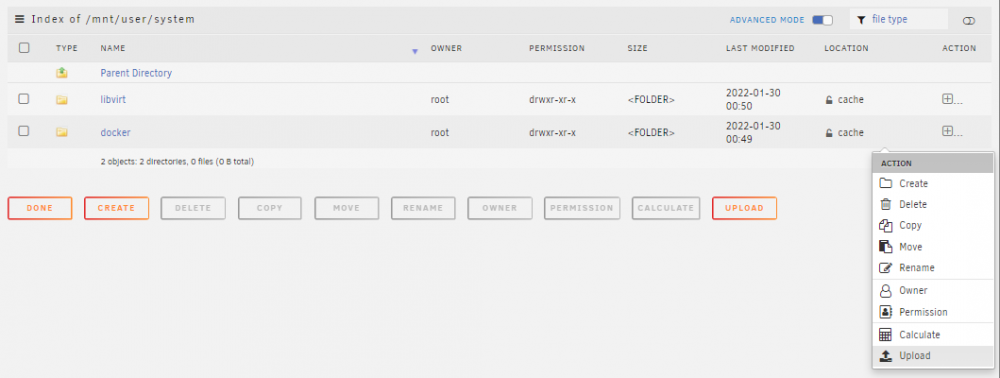Click the MOVE button
1000x378 pixels.
pyautogui.click(x=346, y=208)
